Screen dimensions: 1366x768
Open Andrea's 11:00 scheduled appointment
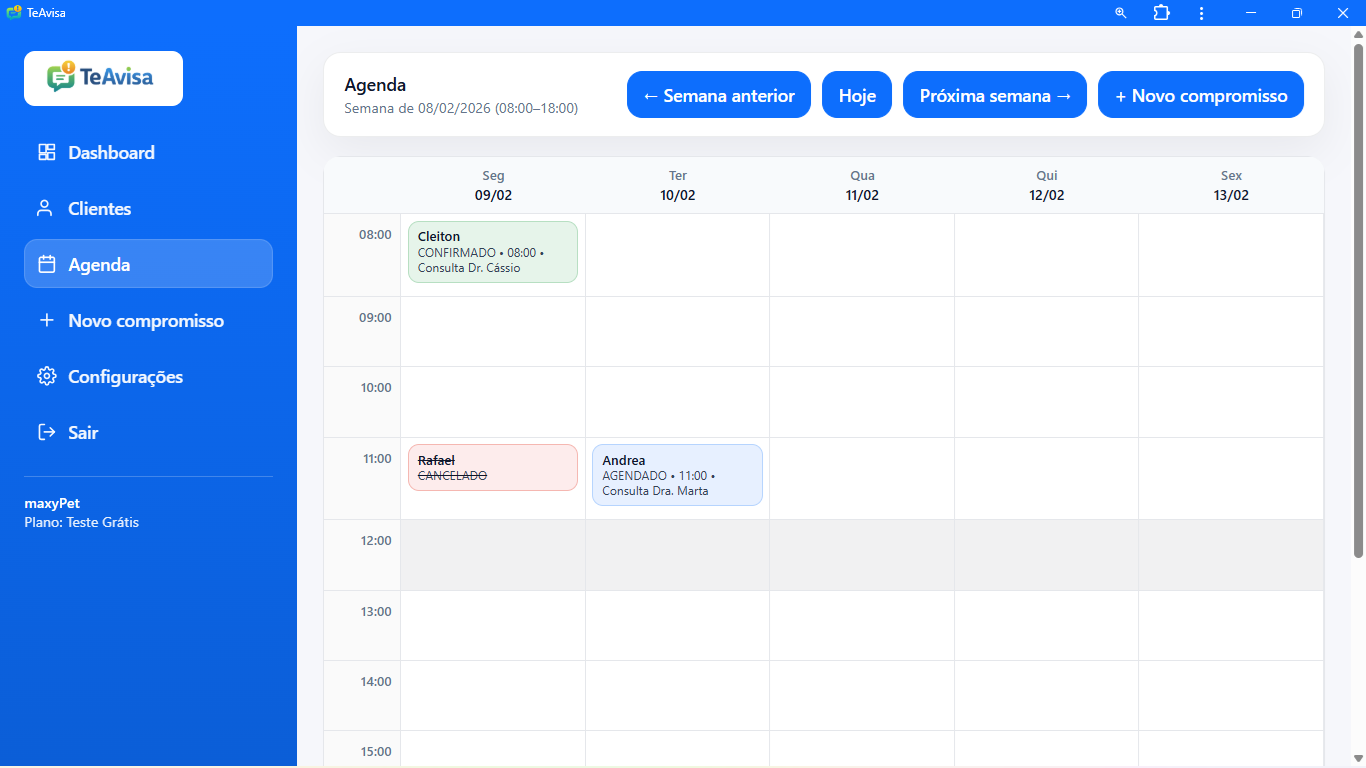pyautogui.click(x=677, y=475)
